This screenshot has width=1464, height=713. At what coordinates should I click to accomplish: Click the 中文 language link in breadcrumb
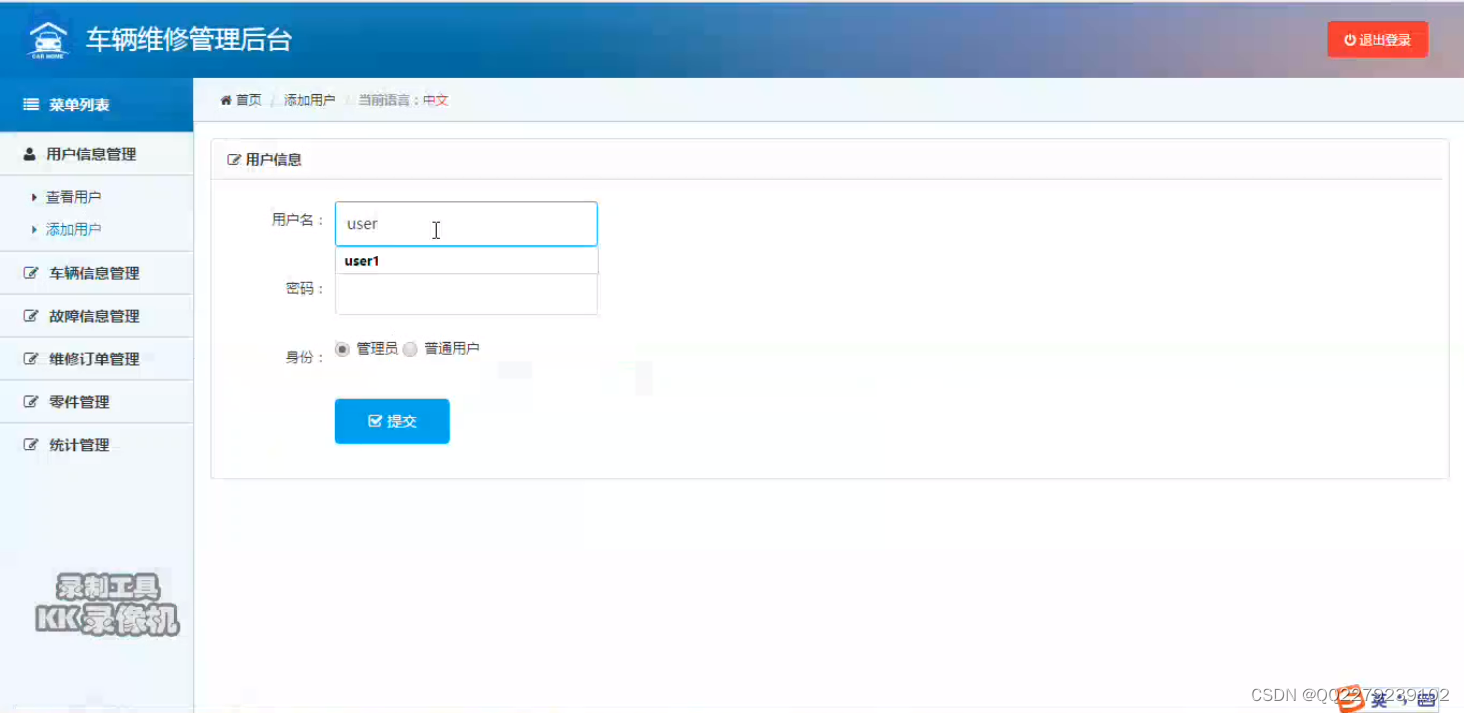point(434,100)
